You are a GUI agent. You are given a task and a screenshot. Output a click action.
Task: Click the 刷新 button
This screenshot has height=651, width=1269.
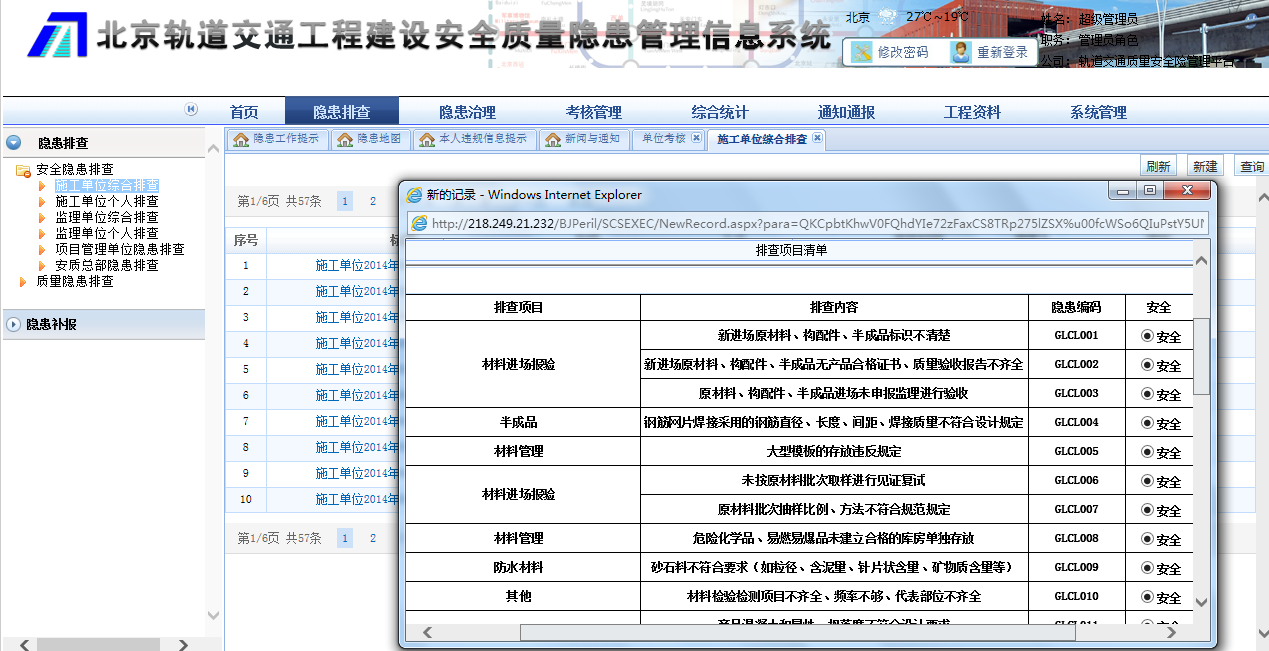(x=1158, y=166)
